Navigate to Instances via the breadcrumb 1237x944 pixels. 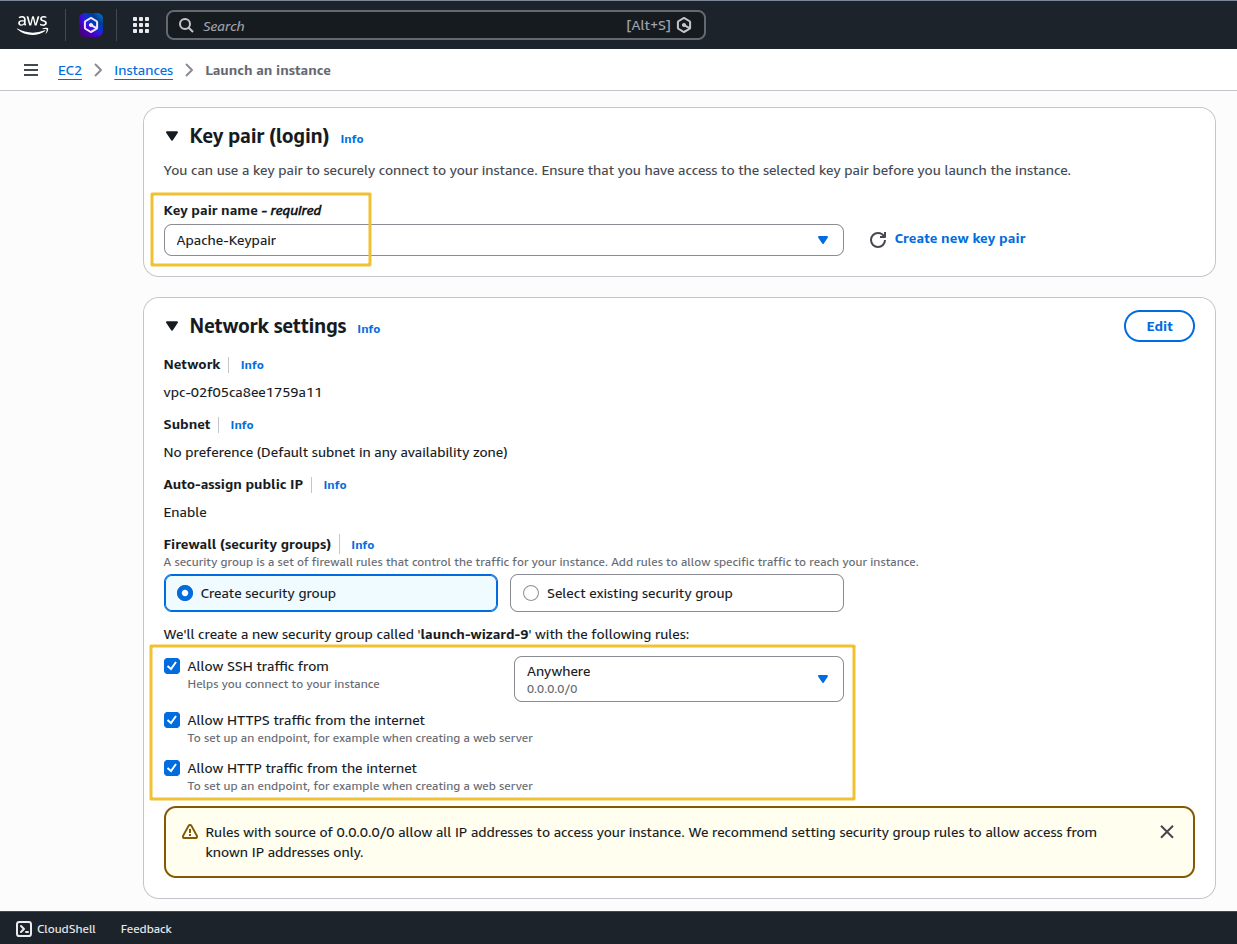click(x=143, y=70)
